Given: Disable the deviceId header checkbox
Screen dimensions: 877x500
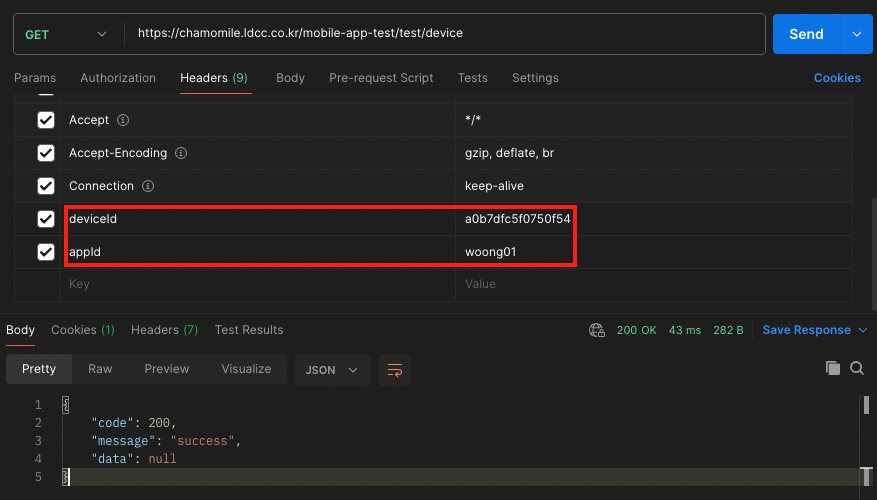Looking at the screenshot, I should point(45,219).
